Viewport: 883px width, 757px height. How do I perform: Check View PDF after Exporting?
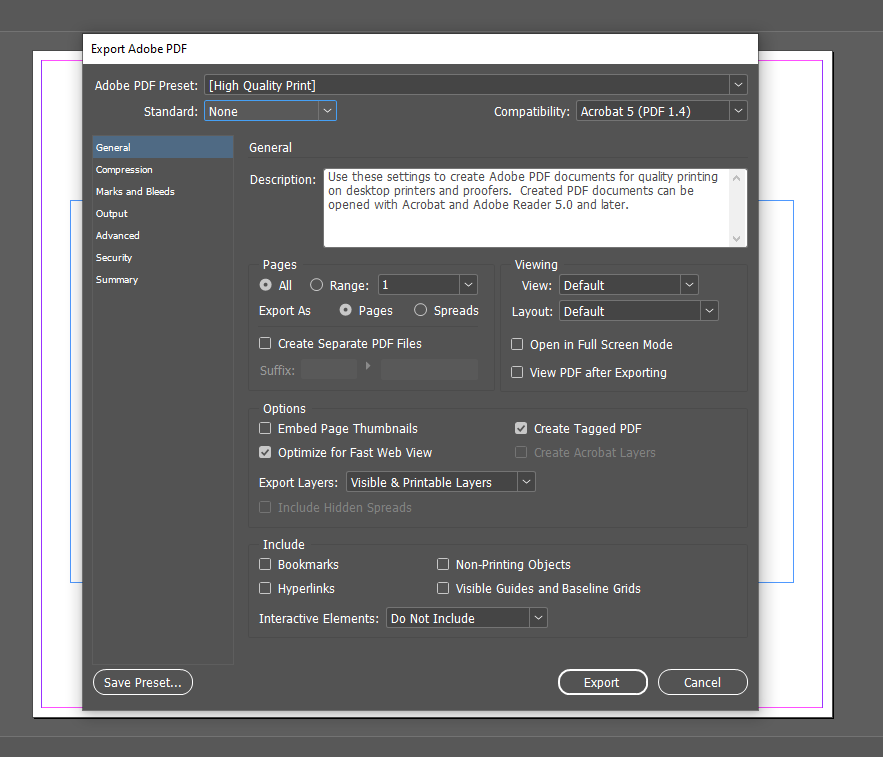click(x=516, y=372)
